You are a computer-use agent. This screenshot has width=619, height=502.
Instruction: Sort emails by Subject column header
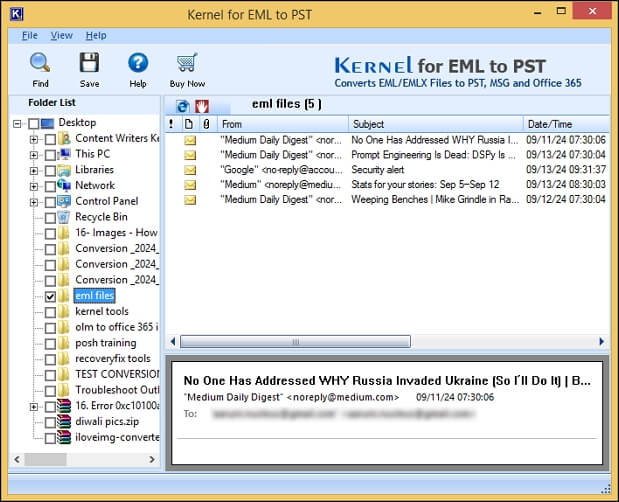pyautogui.click(x=436, y=124)
